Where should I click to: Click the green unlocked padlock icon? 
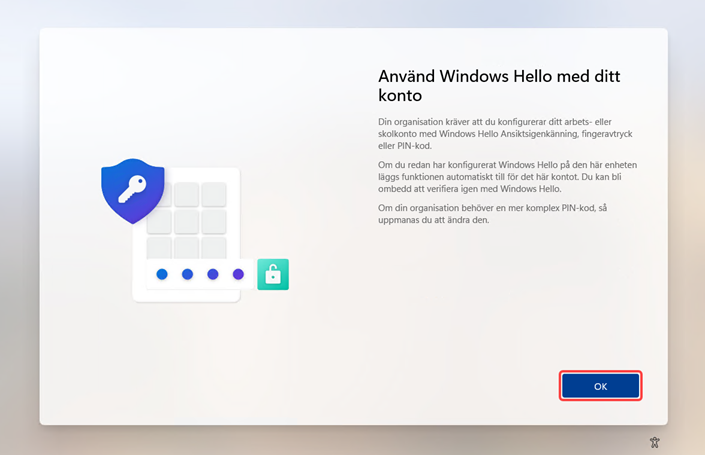click(272, 274)
